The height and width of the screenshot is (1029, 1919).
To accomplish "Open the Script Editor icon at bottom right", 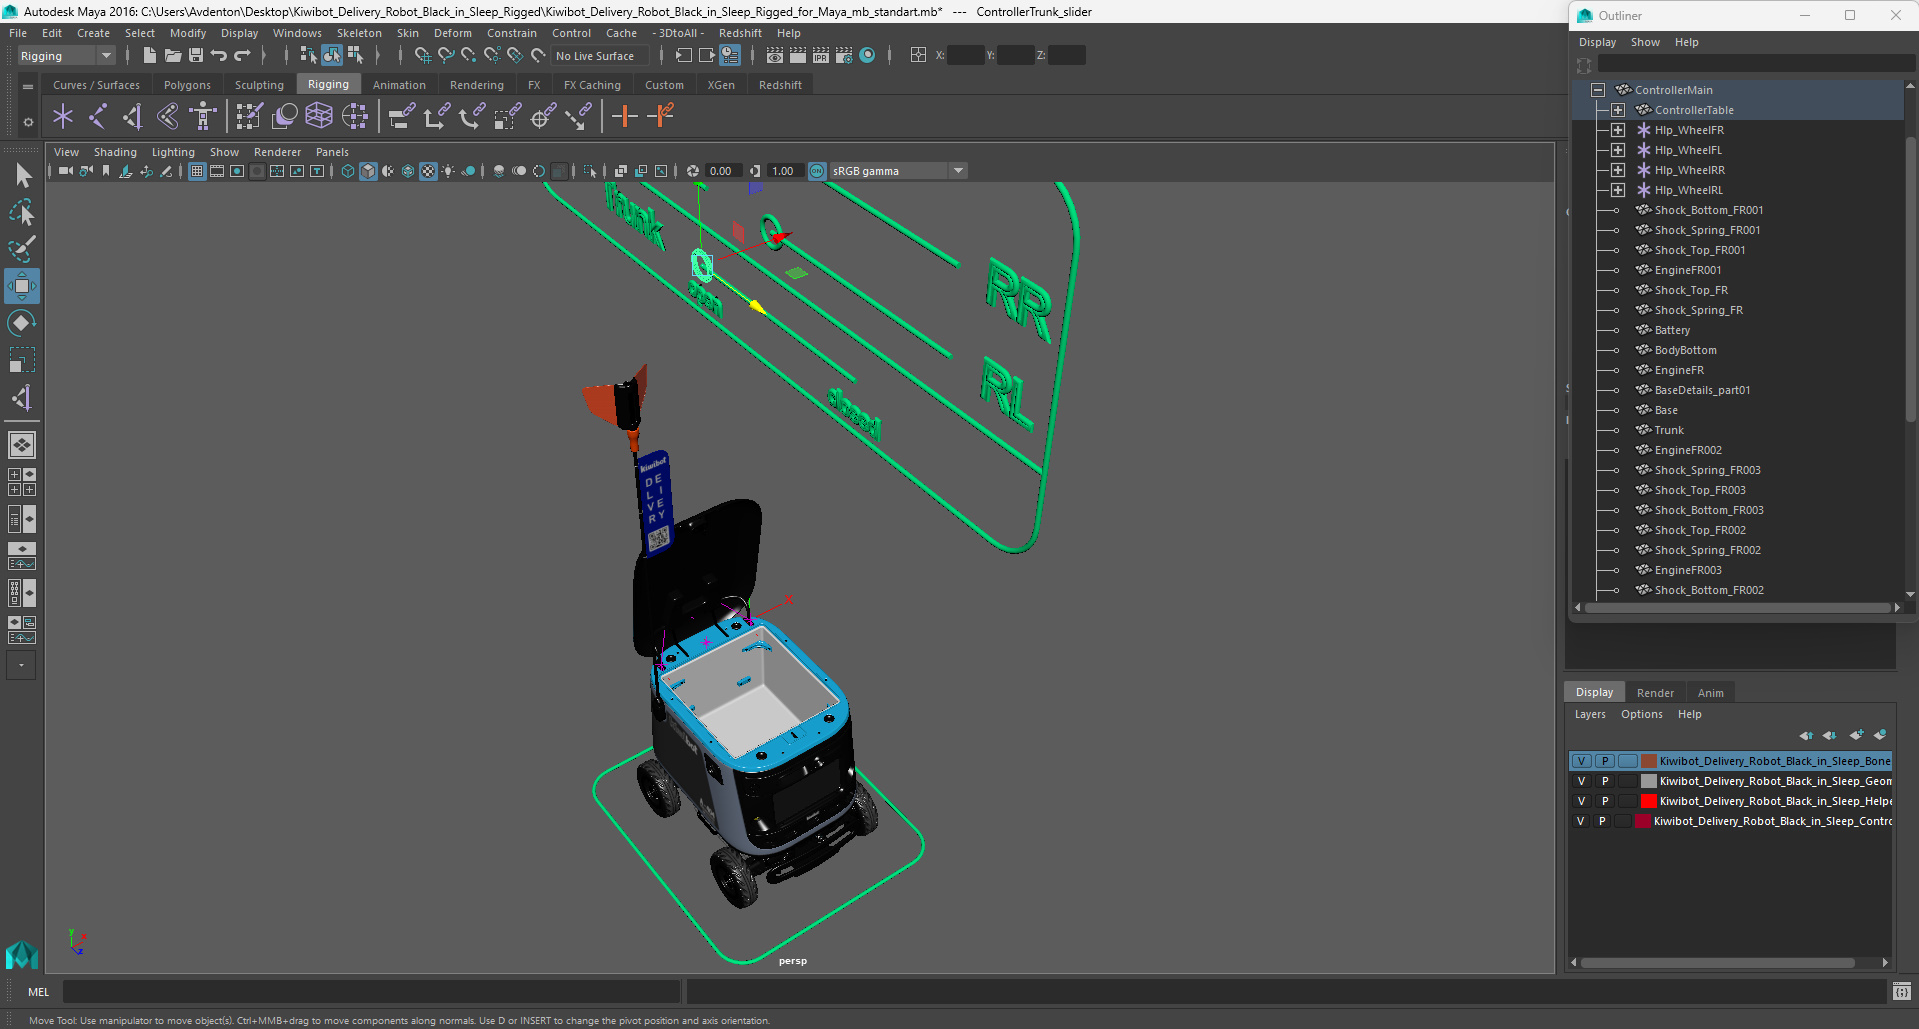I will 1902,992.
